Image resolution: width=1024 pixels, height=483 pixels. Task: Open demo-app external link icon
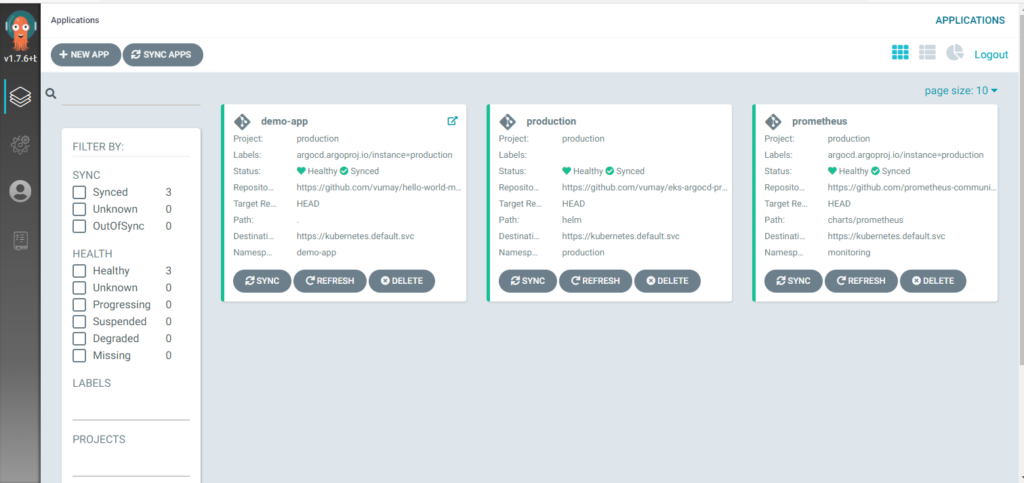tap(452, 121)
